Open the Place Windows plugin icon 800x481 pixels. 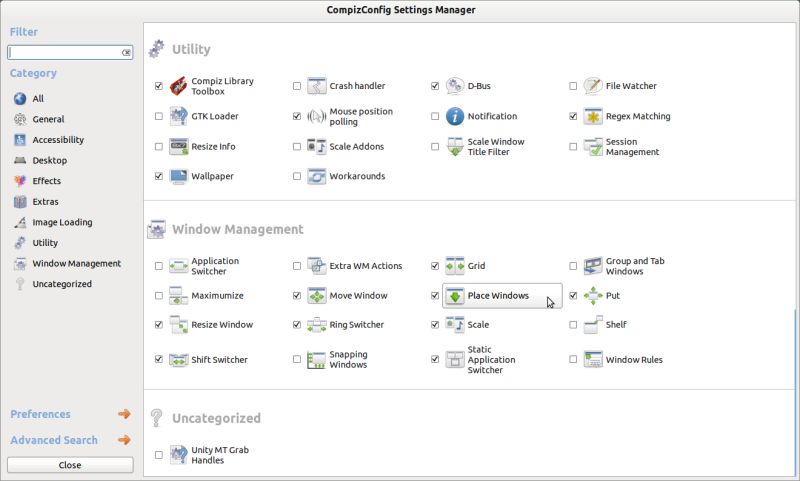pyautogui.click(x=455, y=295)
